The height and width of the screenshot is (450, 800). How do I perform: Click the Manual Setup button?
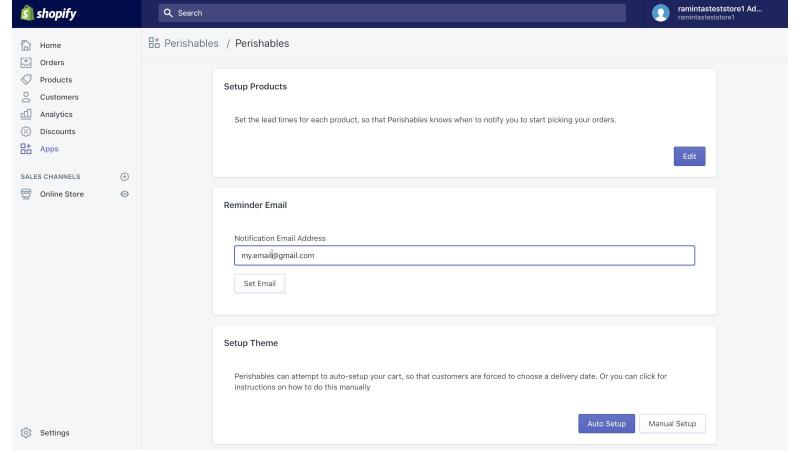click(672, 423)
